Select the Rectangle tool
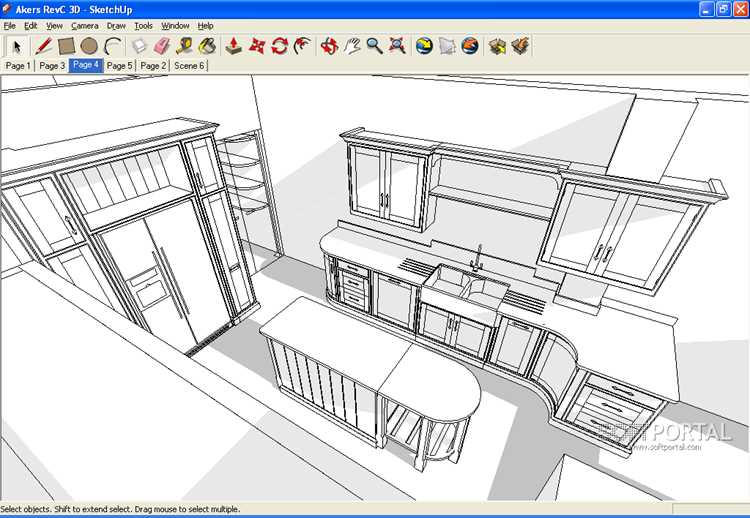This screenshot has height=518, width=750. pos(66,46)
